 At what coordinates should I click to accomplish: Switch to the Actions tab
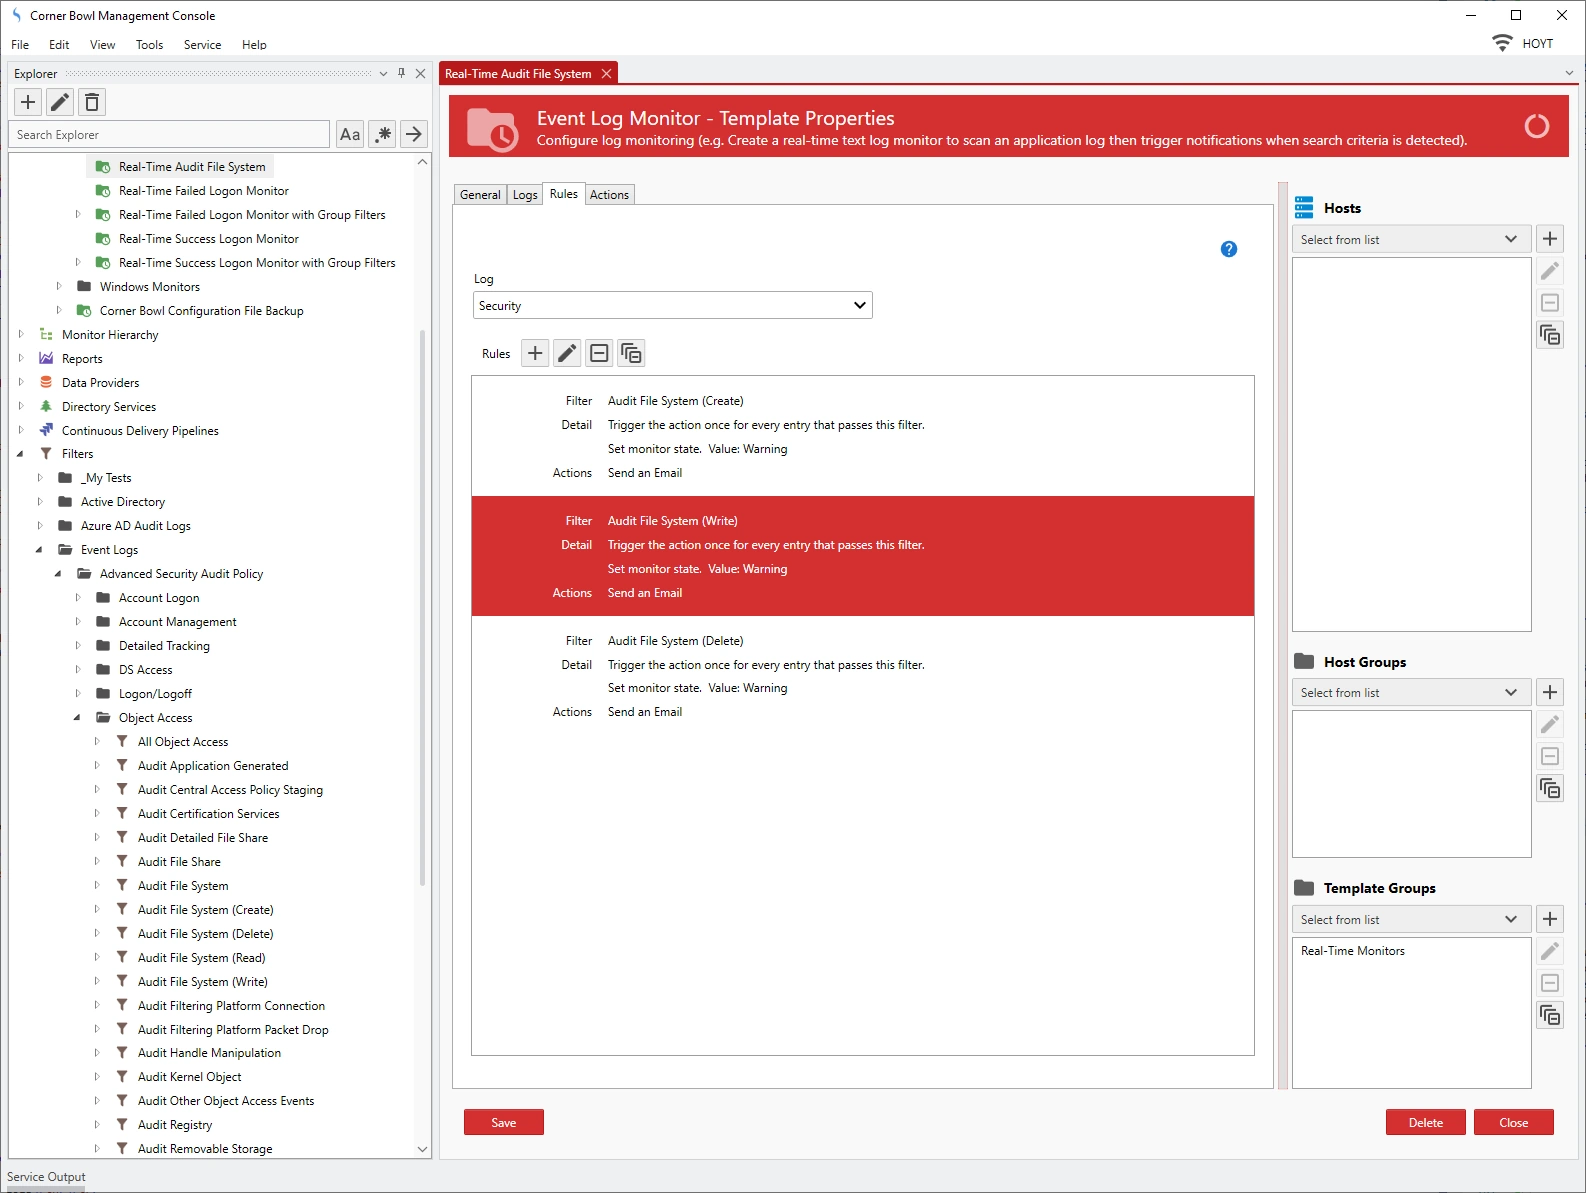[609, 195]
